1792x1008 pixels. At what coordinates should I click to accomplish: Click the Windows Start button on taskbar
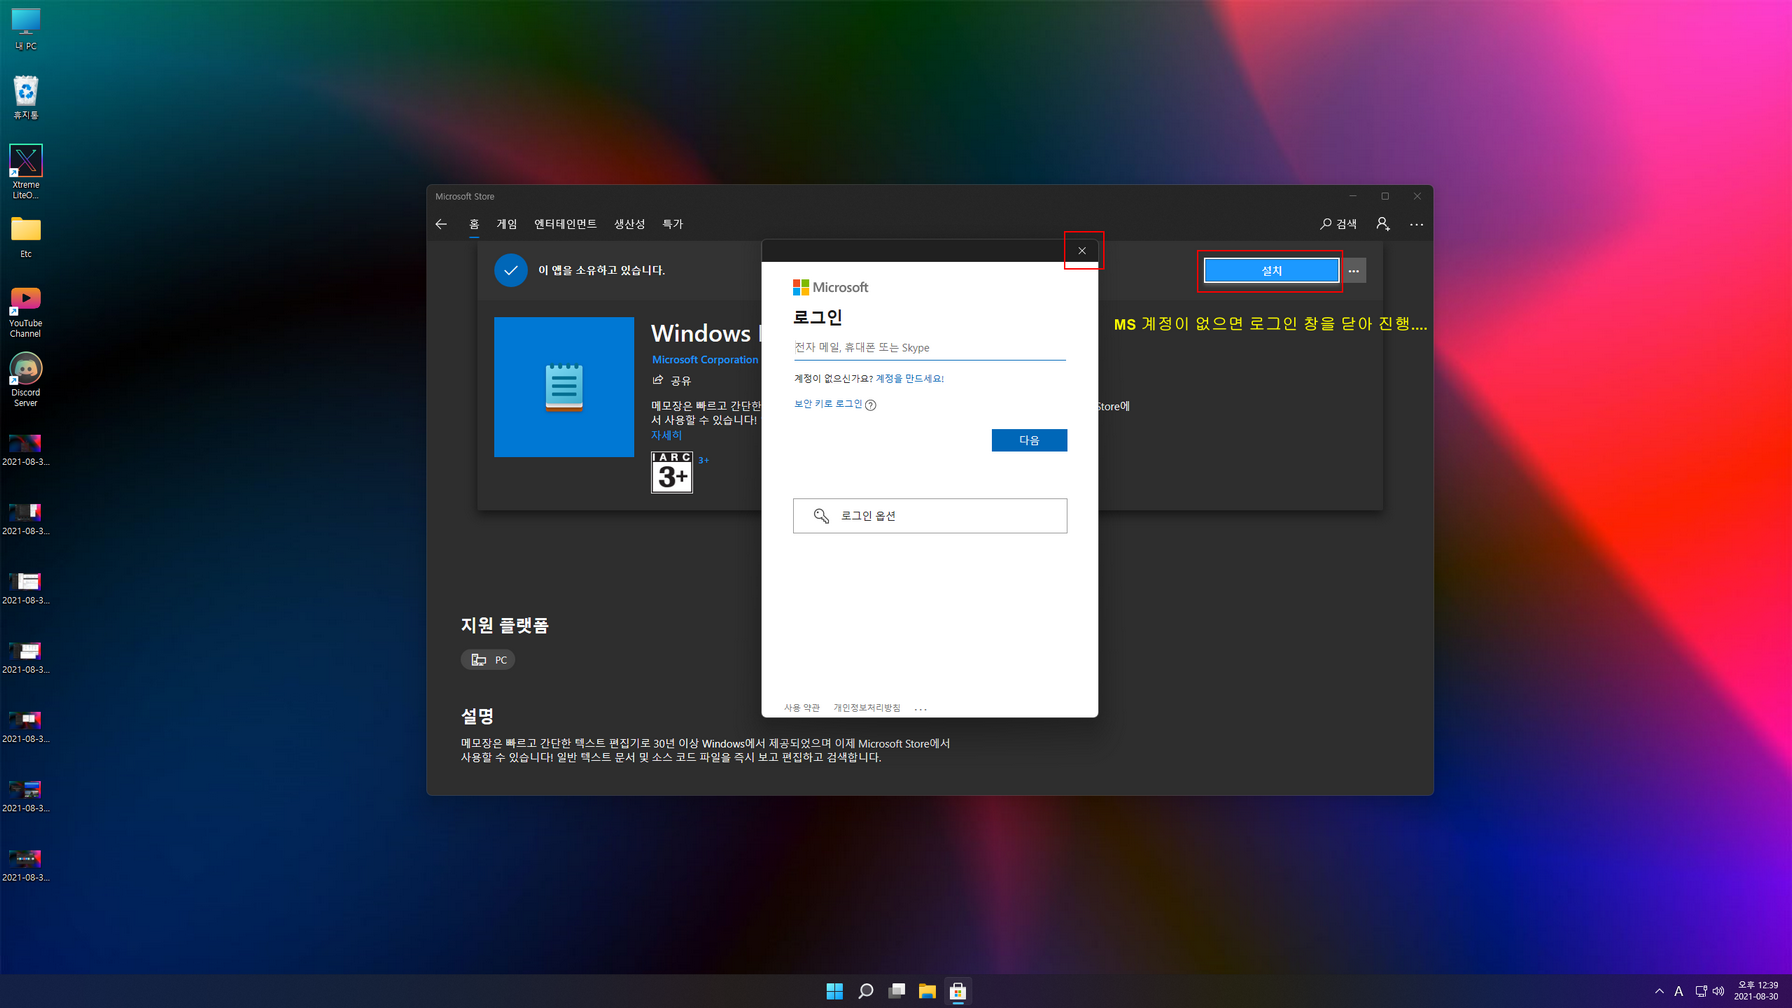pyautogui.click(x=835, y=991)
